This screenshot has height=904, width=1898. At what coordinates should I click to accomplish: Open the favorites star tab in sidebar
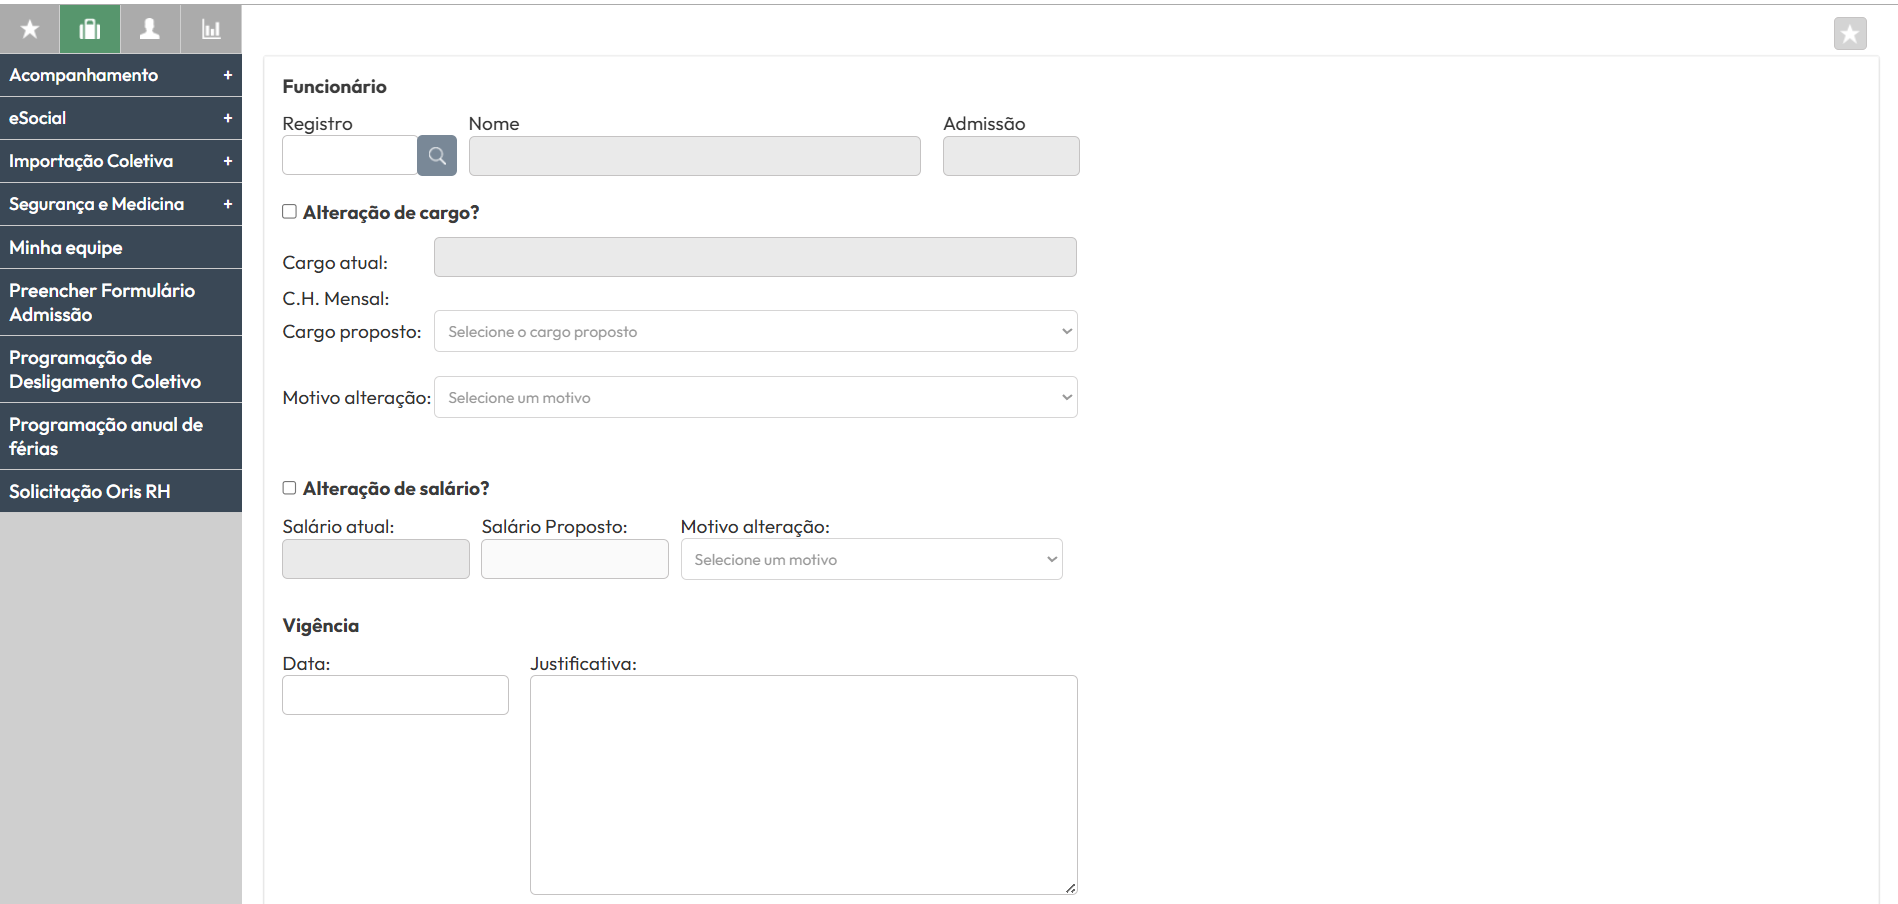[x=30, y=29]
